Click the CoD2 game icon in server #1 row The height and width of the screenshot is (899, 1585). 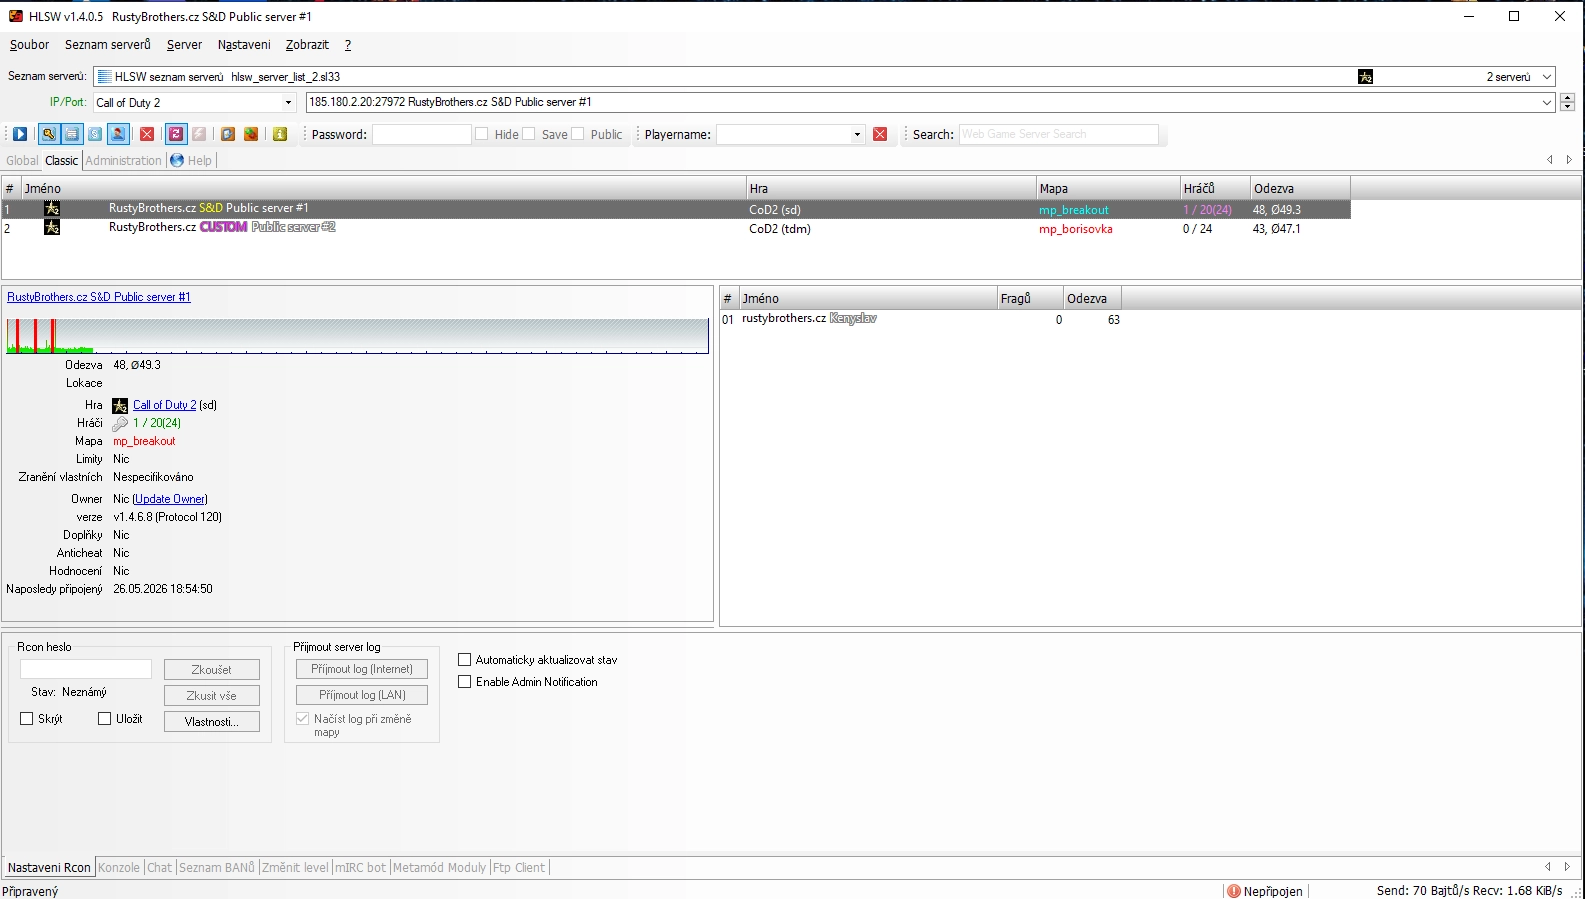point(52,209)
